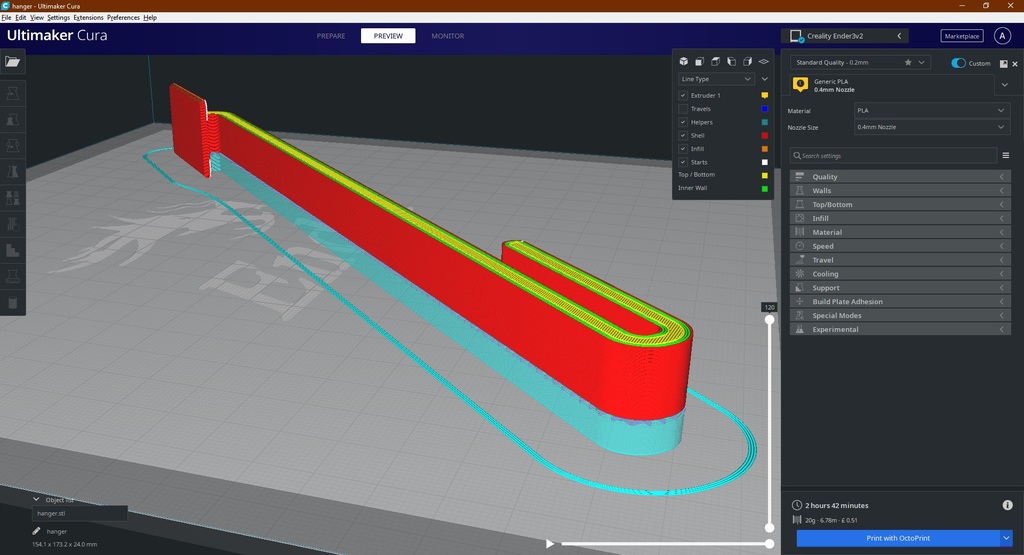Switch to top camera view icon
Image resolution: width=1024 pixels, height=555 pixels.
(715, 61)
